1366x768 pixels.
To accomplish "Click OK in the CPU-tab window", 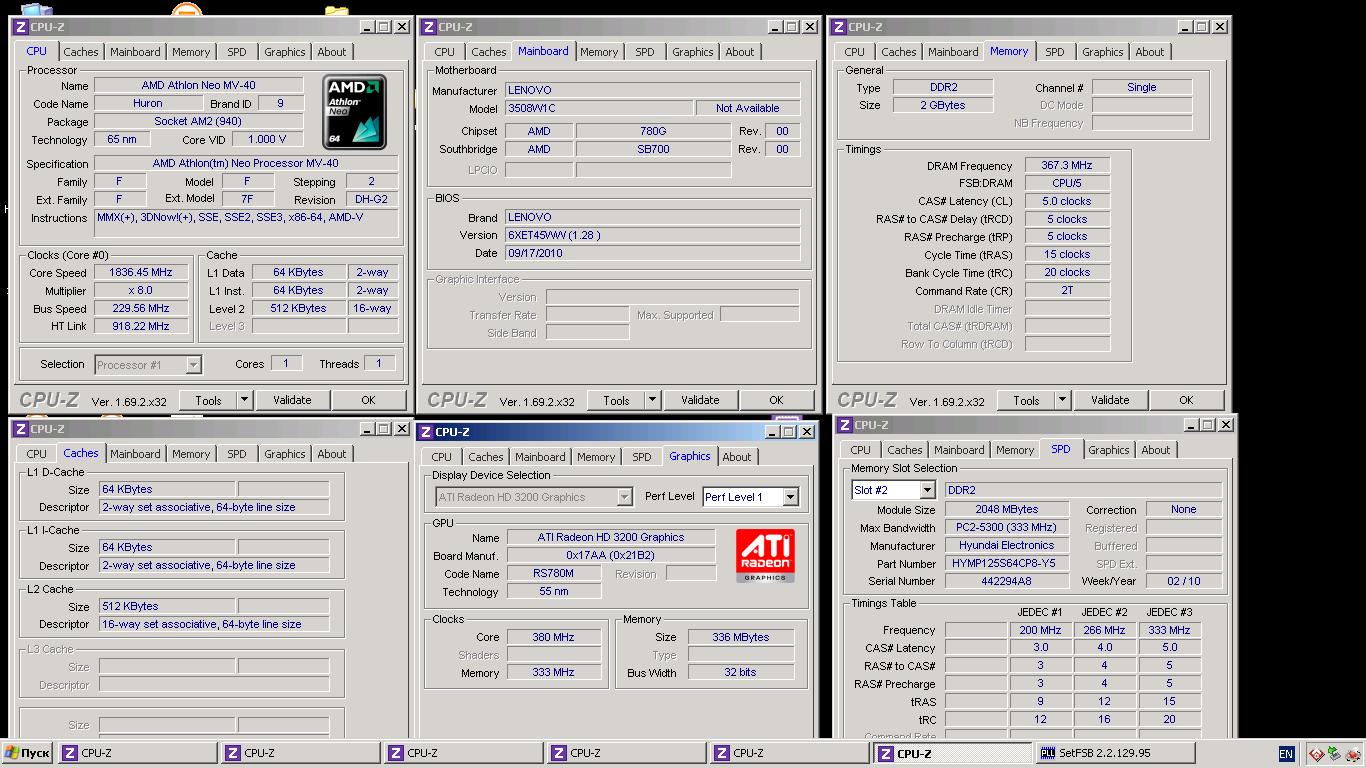I will point(368,400).
